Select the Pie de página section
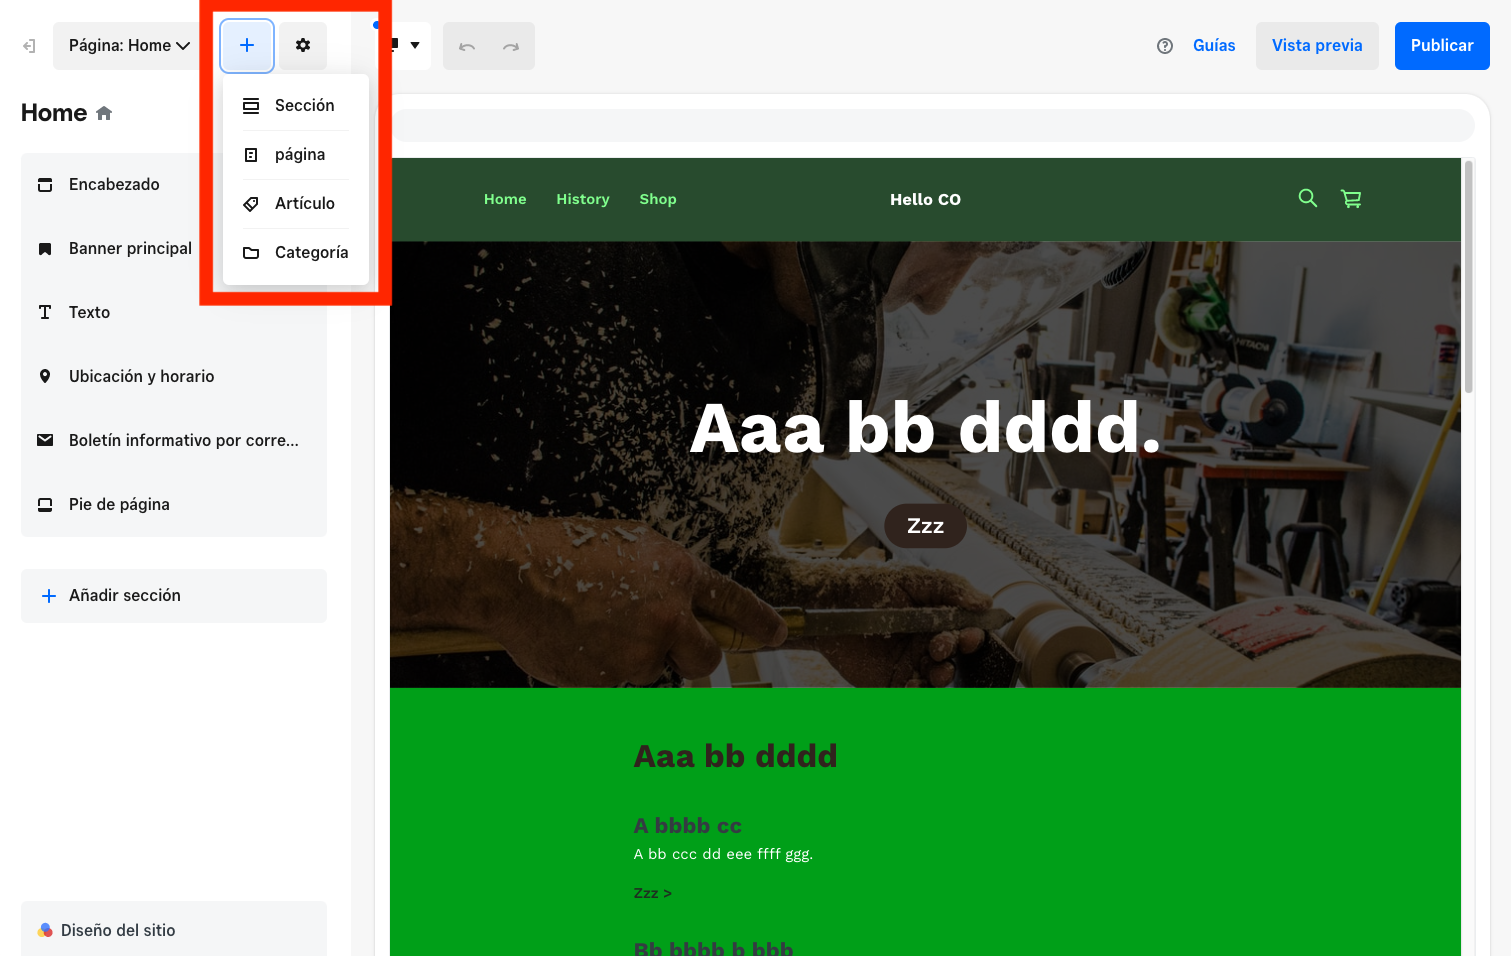 coord(174,505)
